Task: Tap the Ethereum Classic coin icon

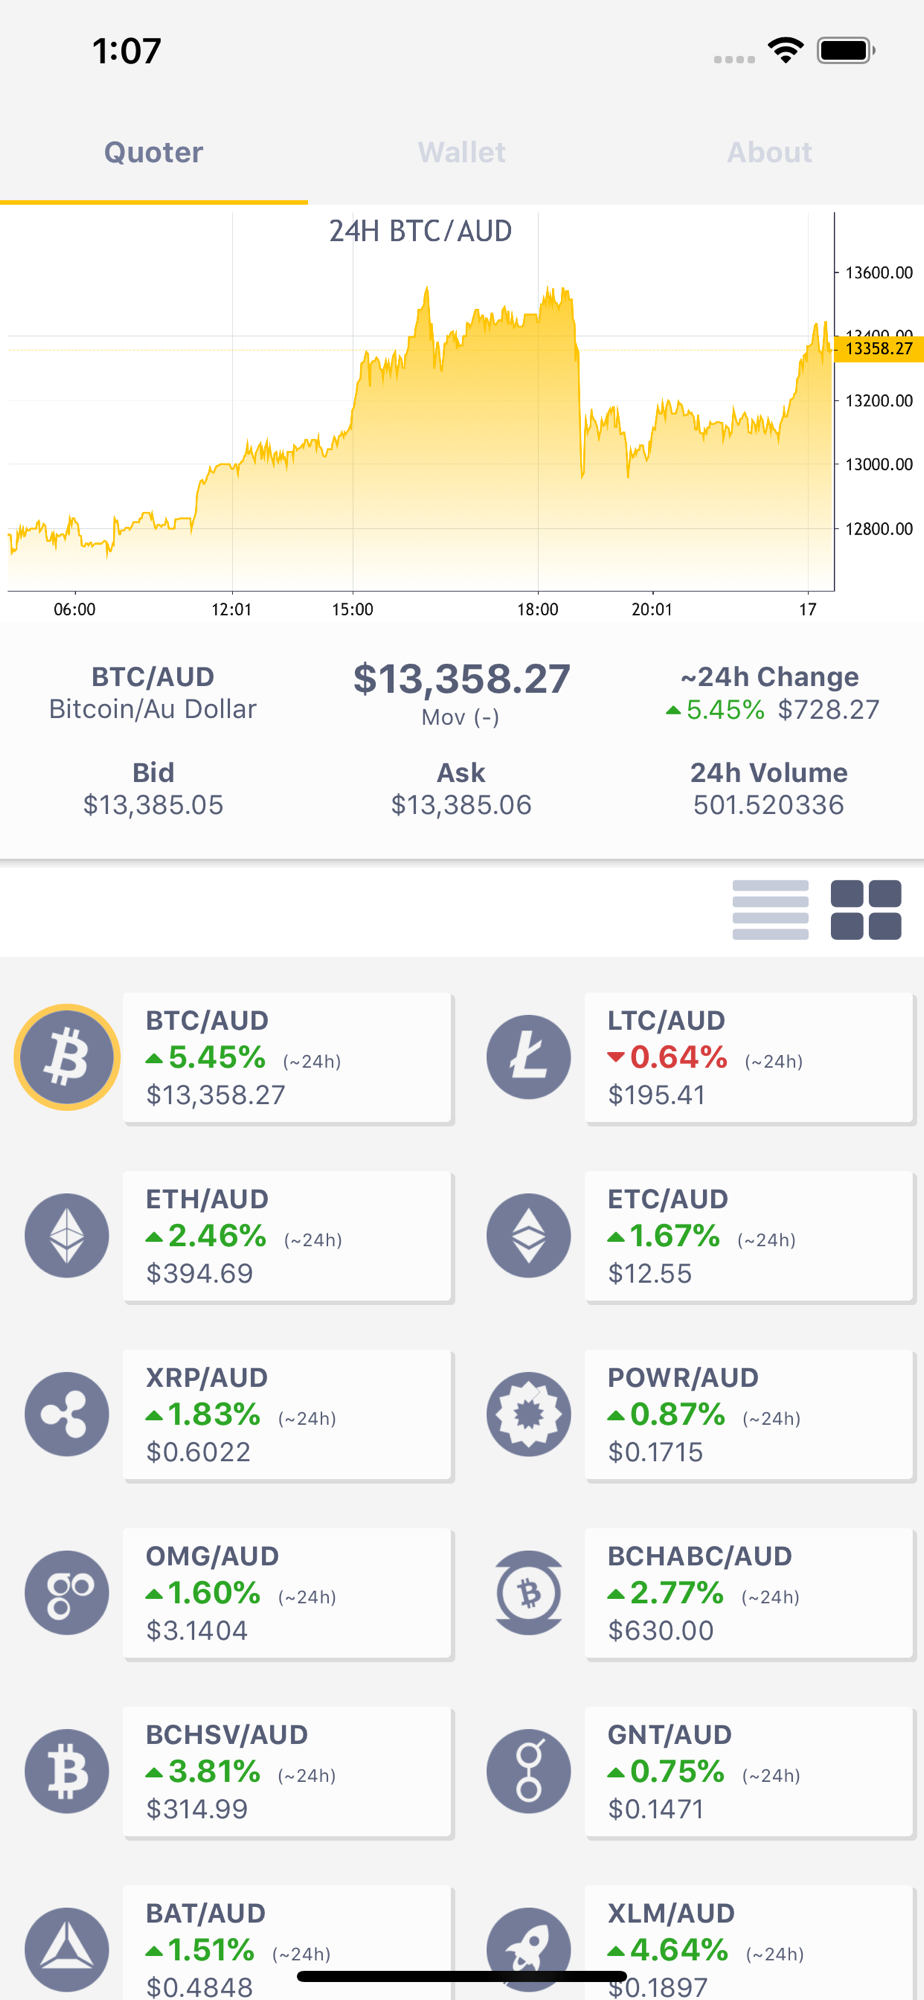Action: pyautogui.click(x=529, y=1235)
